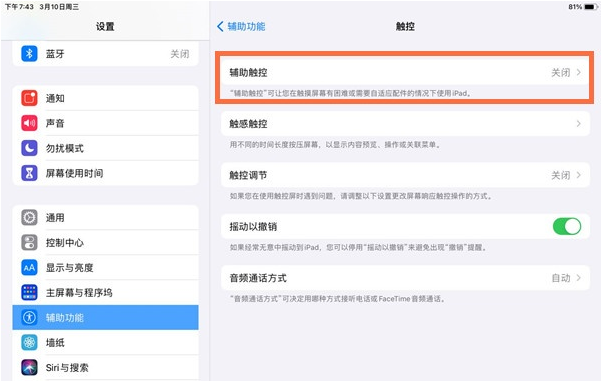Open the Siri与搜索 icon
This screenshot has height=381, width=603.
pos(29,368)
